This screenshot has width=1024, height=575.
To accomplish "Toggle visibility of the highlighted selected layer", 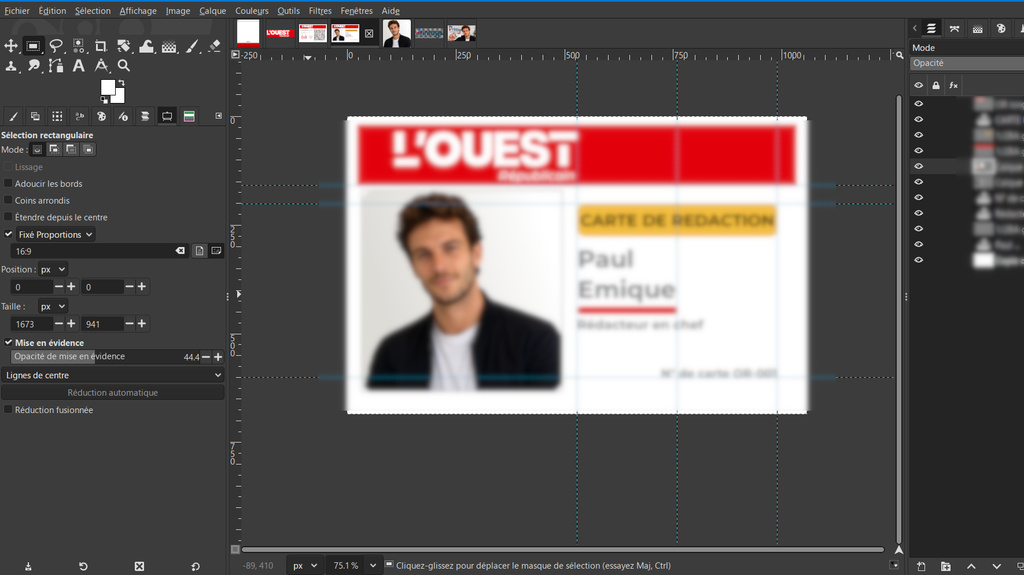I will click(x=919, y=166).
